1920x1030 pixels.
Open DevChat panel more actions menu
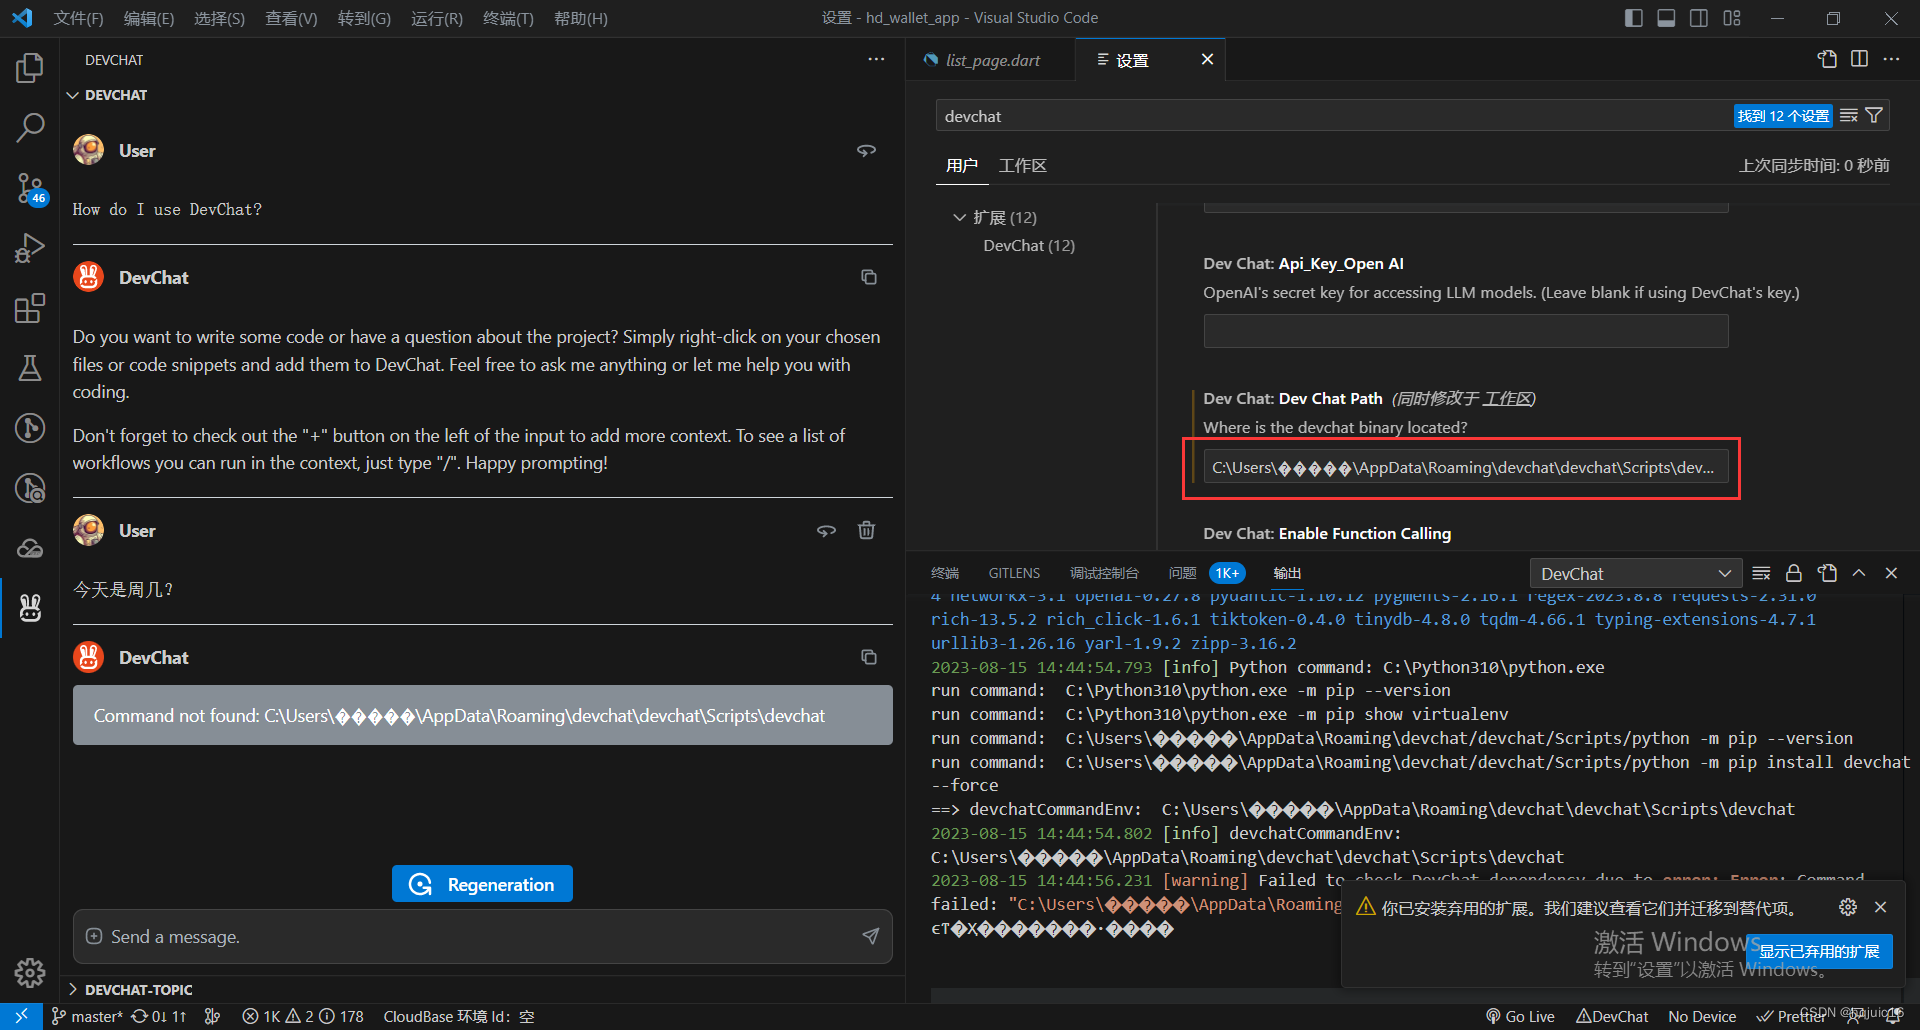(x=876, y=60)
